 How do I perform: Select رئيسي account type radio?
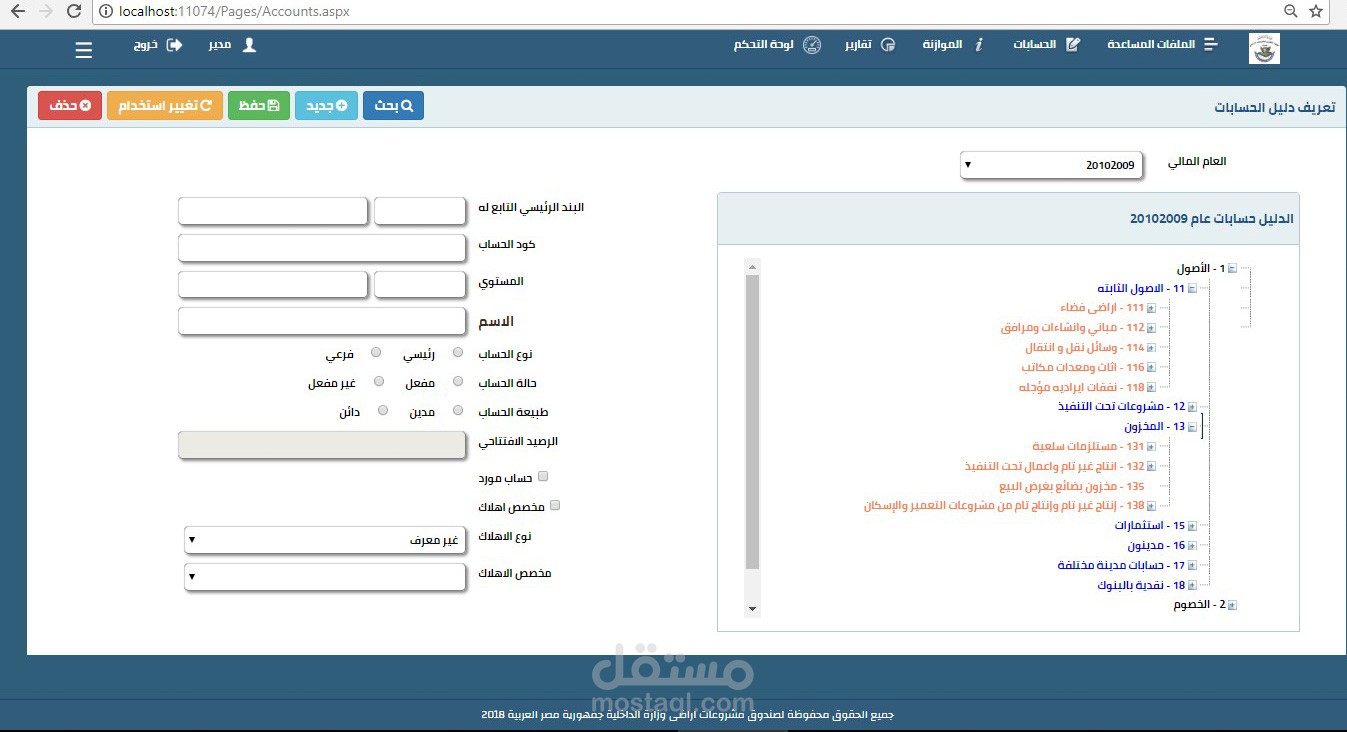(458, 352)
